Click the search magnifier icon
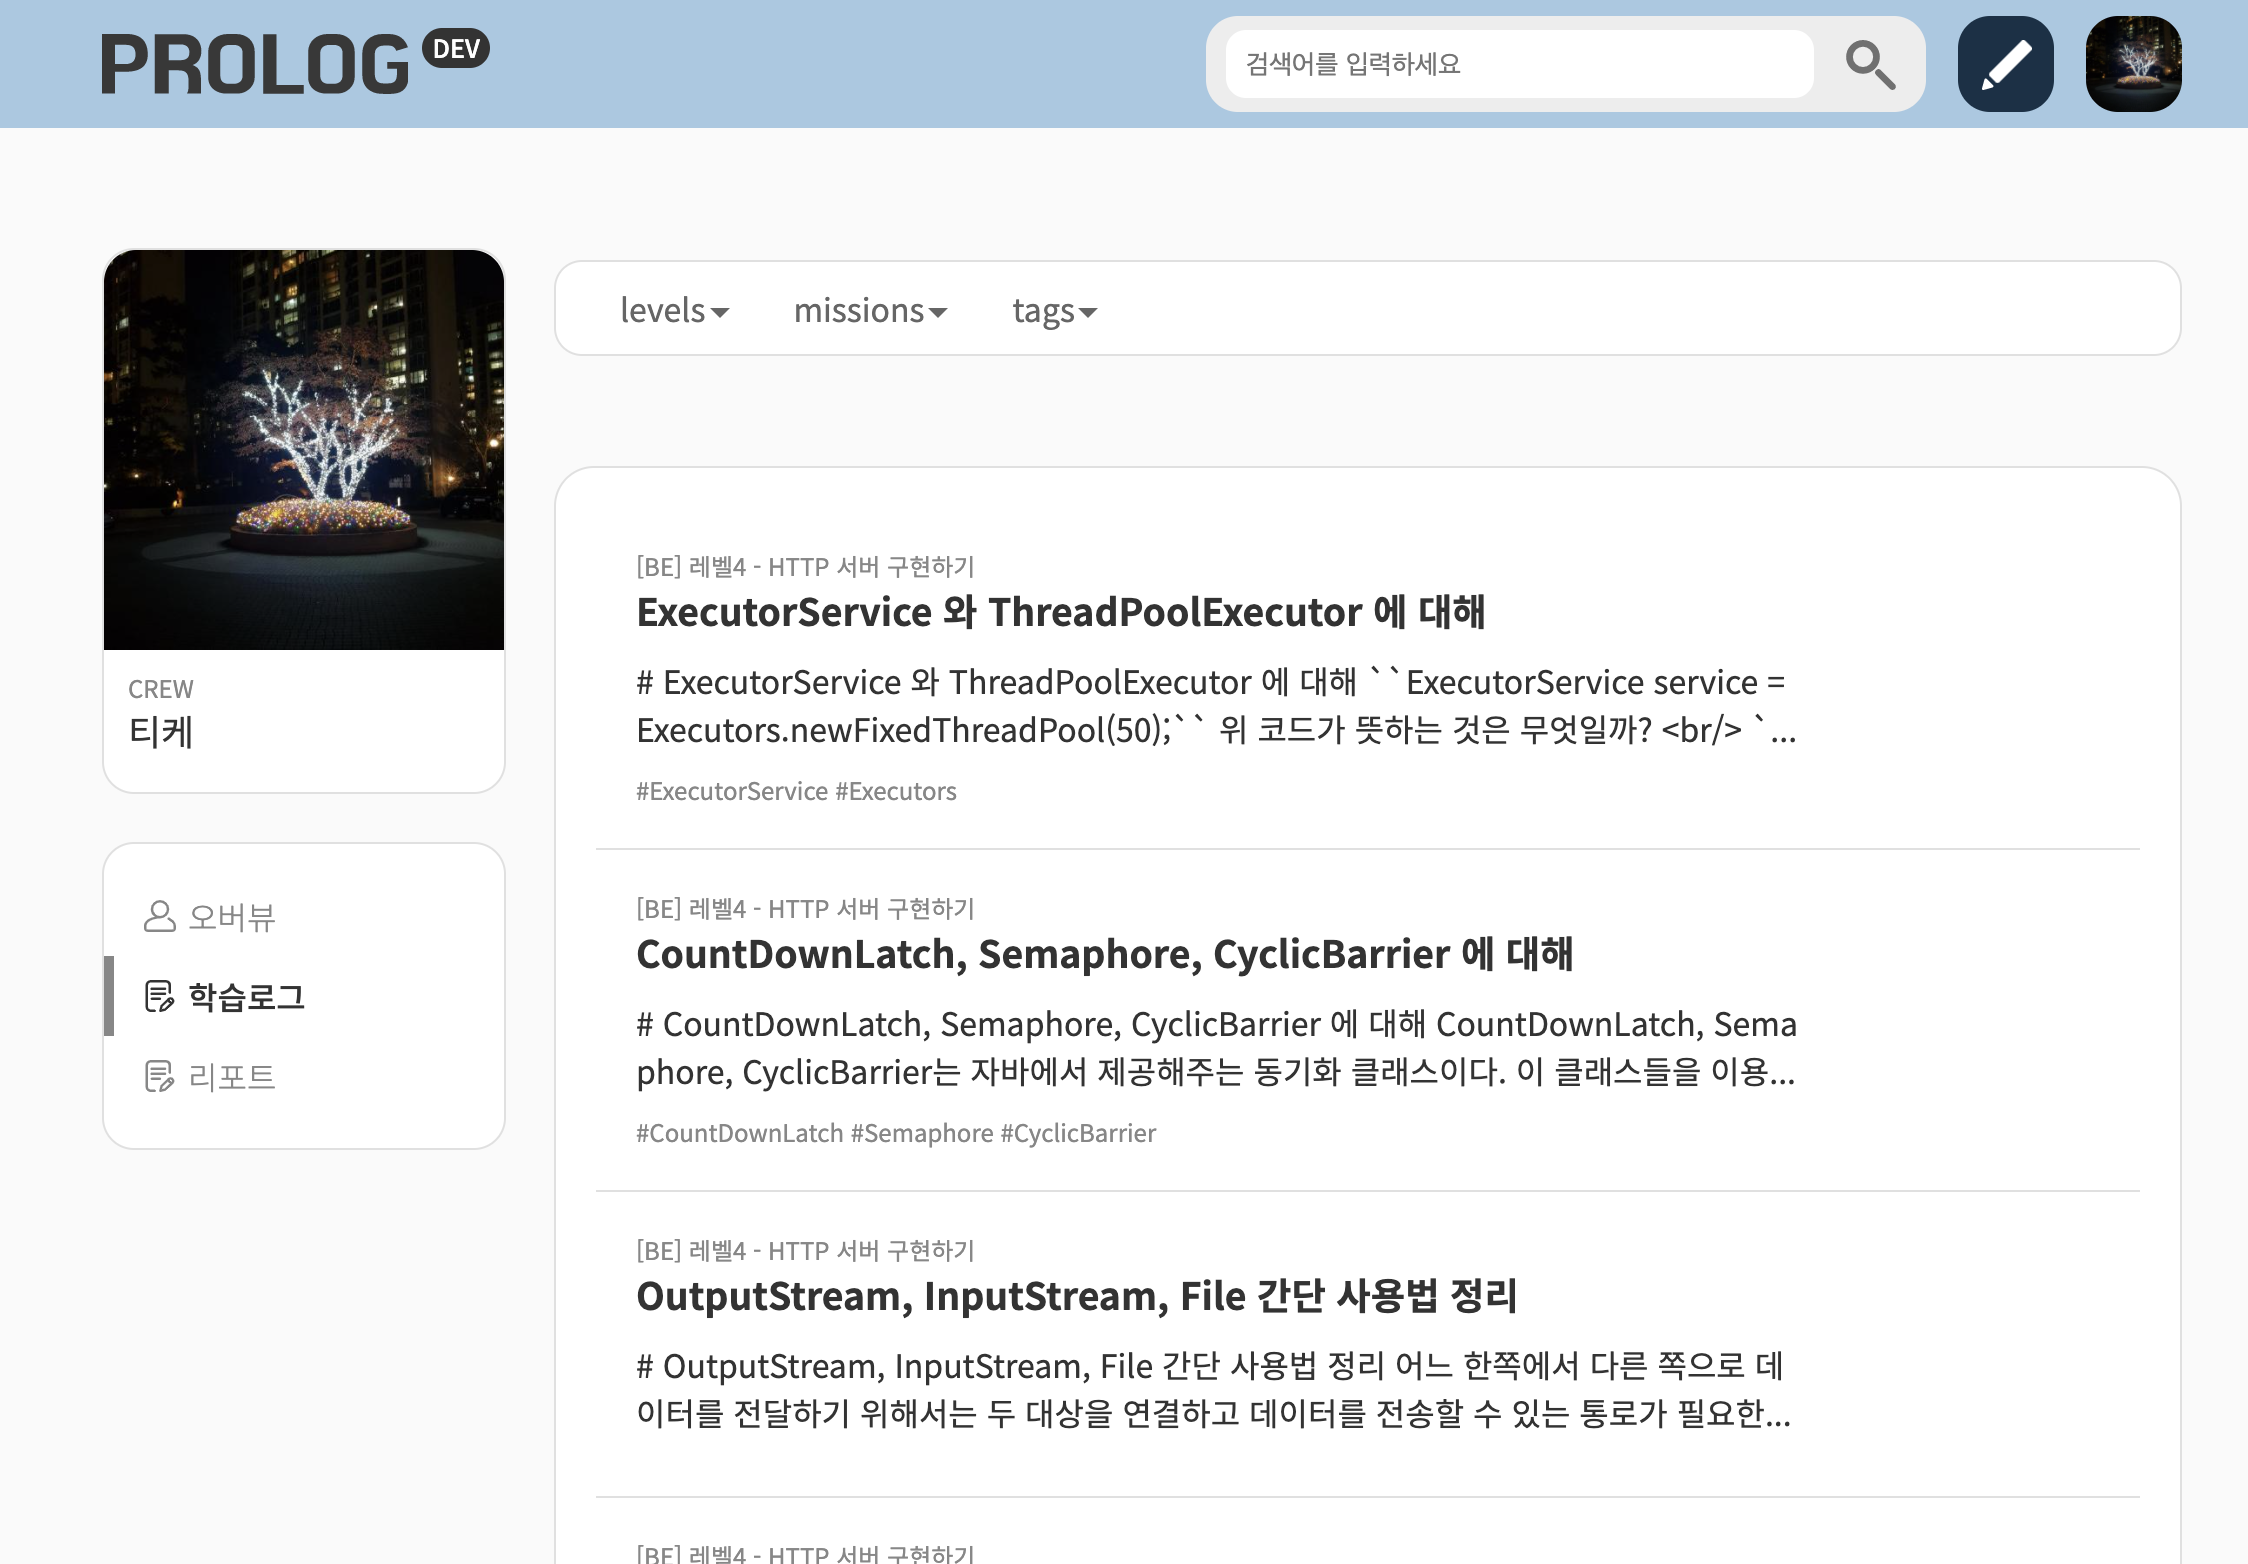2248x1564 pixels. pyautogui.click(x=1872, y=64)
